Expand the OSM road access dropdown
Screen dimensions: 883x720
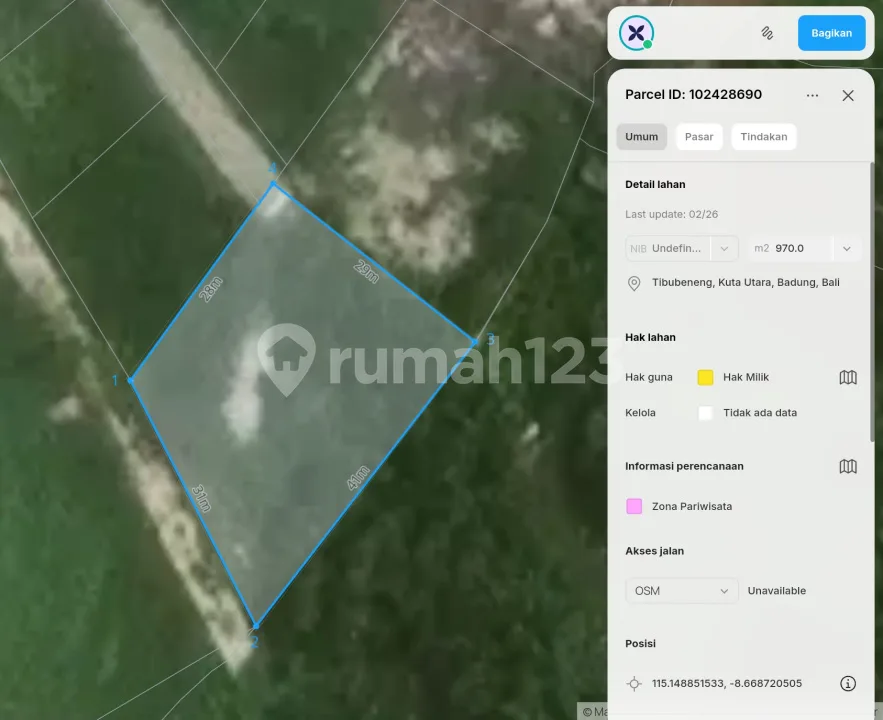(x=681, y=591)
